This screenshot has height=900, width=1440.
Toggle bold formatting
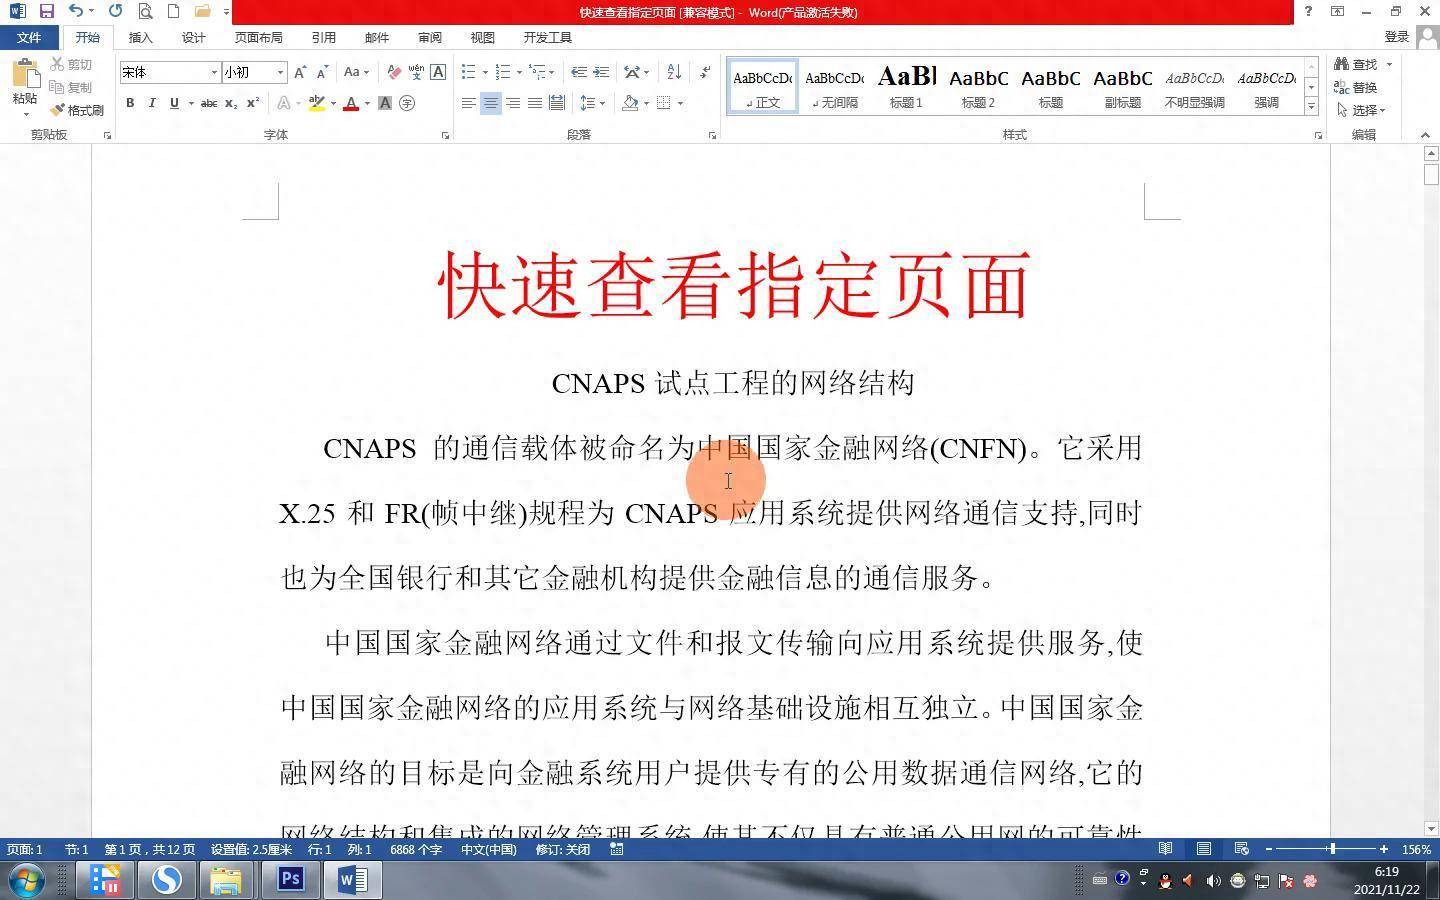pos(129,103)
